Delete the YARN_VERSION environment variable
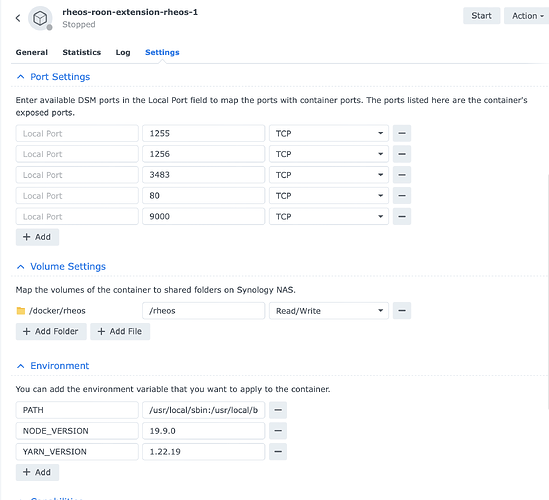Image resolution: width=549 pixels, height=500 pixels. pos(278,452)
